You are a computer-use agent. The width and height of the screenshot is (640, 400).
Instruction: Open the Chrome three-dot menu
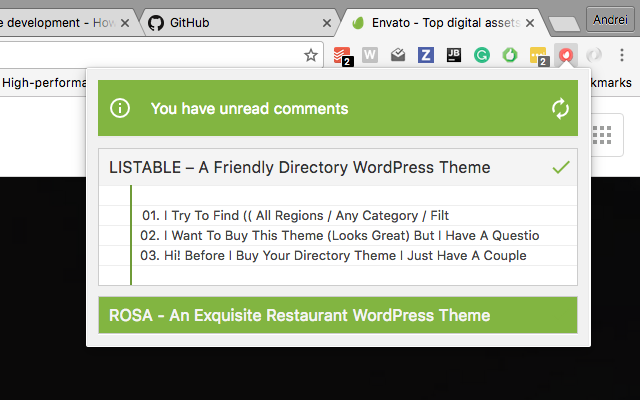click(x=622, y=55)
